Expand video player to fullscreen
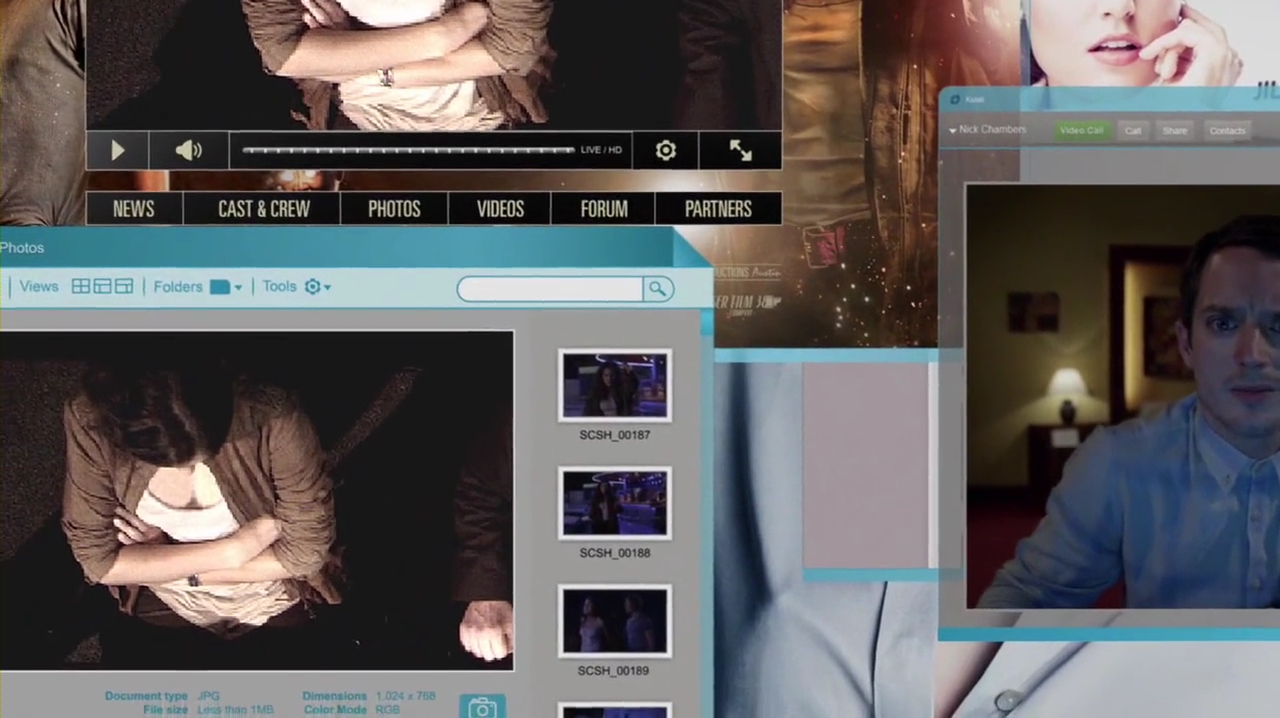The height and width of the screenshot is (718, 1280). coord(740,151)
